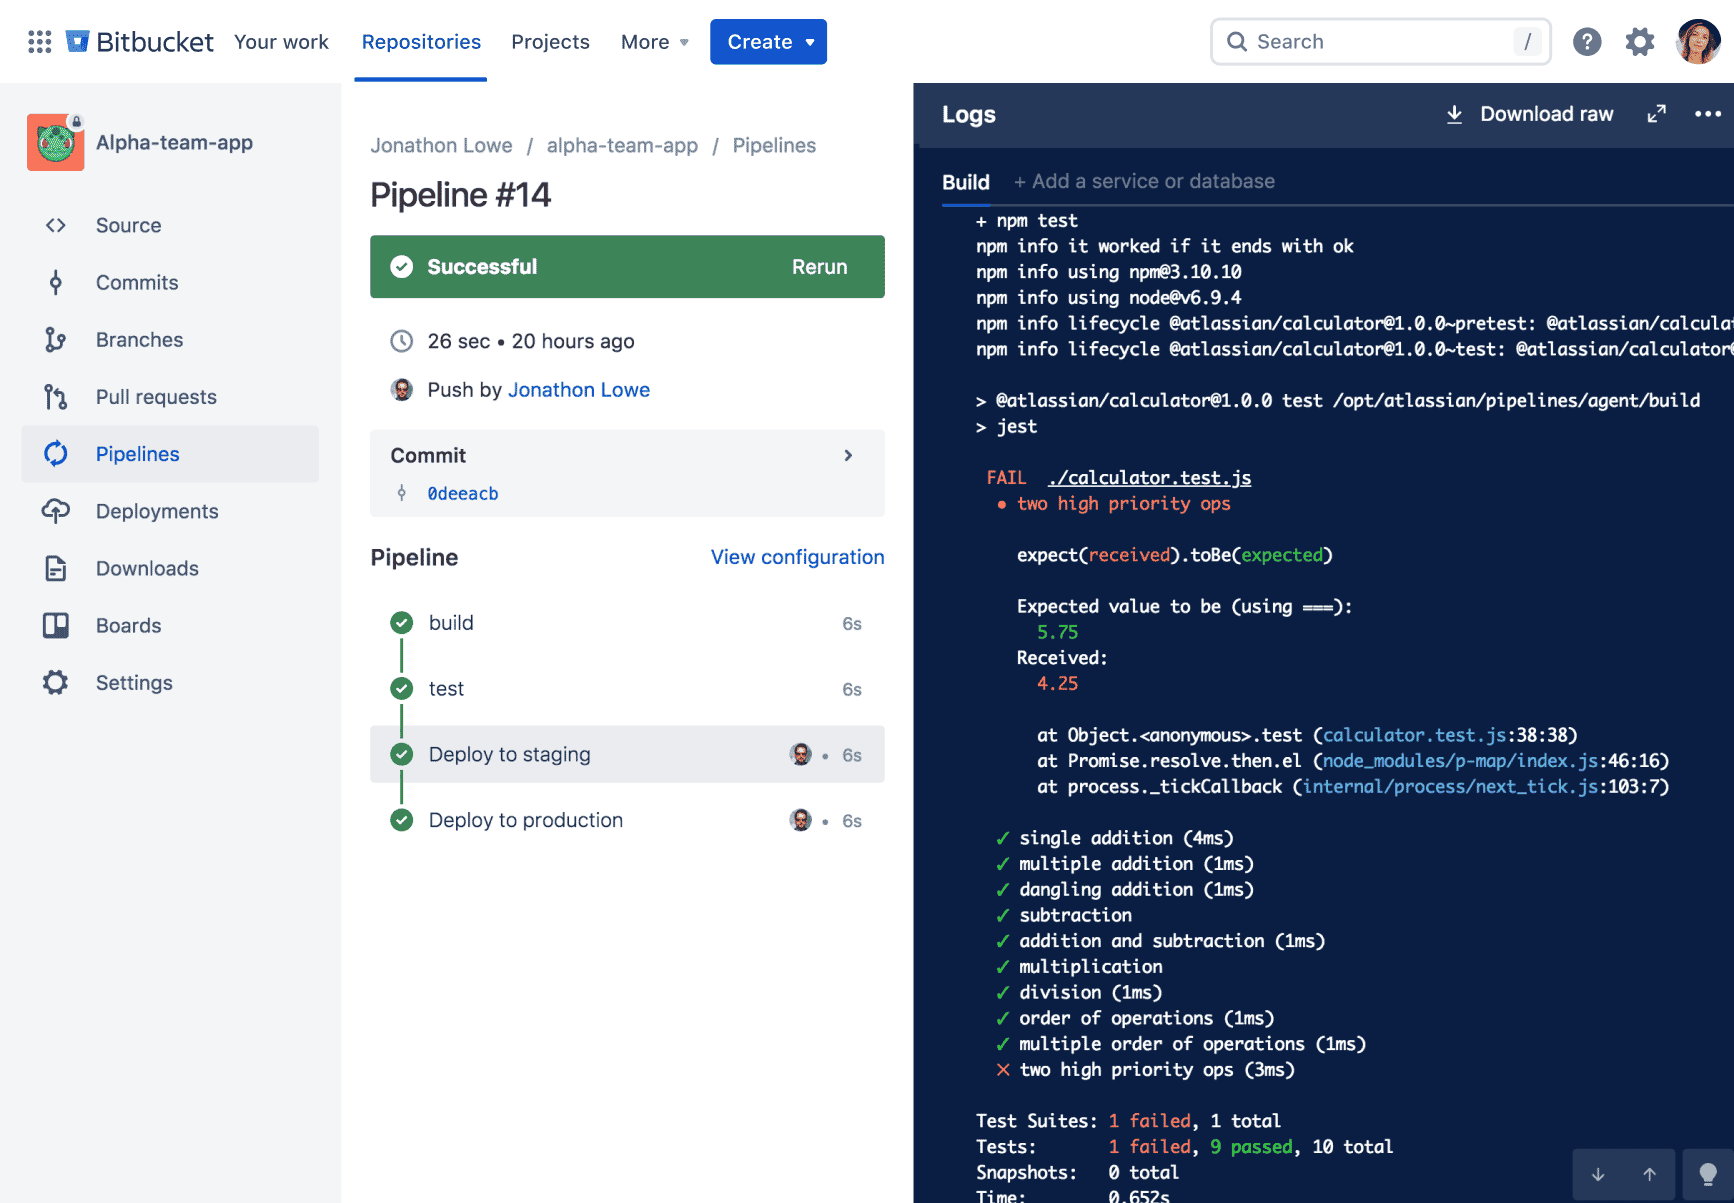Click internal/process/next_tick.js trace link
Screen dimensions: 1734x1203
coord(1450,787)
